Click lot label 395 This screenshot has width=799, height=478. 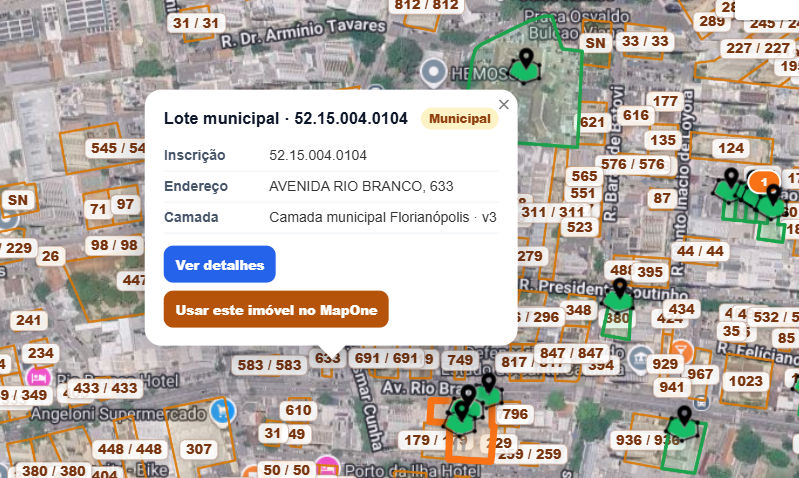(650, 272)
